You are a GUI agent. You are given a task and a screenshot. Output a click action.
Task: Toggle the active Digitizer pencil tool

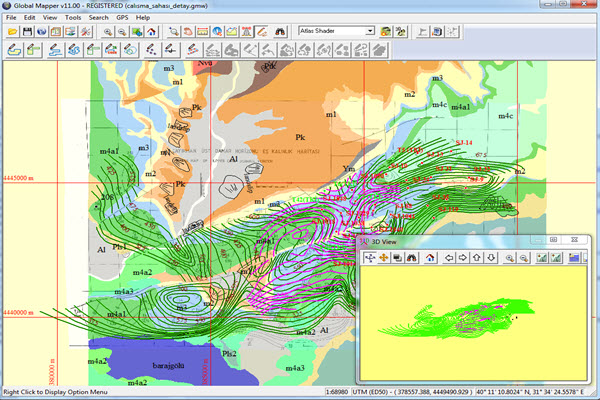(x=262, y=32)
